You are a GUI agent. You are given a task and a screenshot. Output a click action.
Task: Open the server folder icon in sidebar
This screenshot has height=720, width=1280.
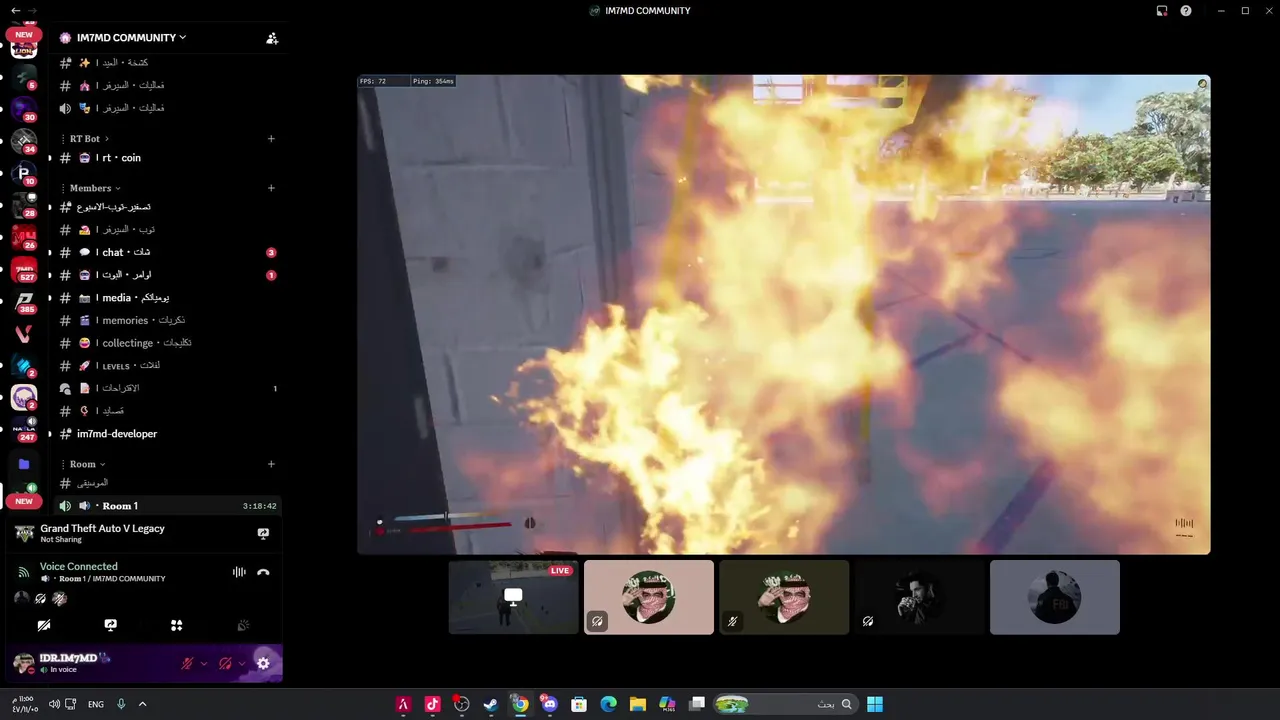pyautogui.click(x=24, y=464)
